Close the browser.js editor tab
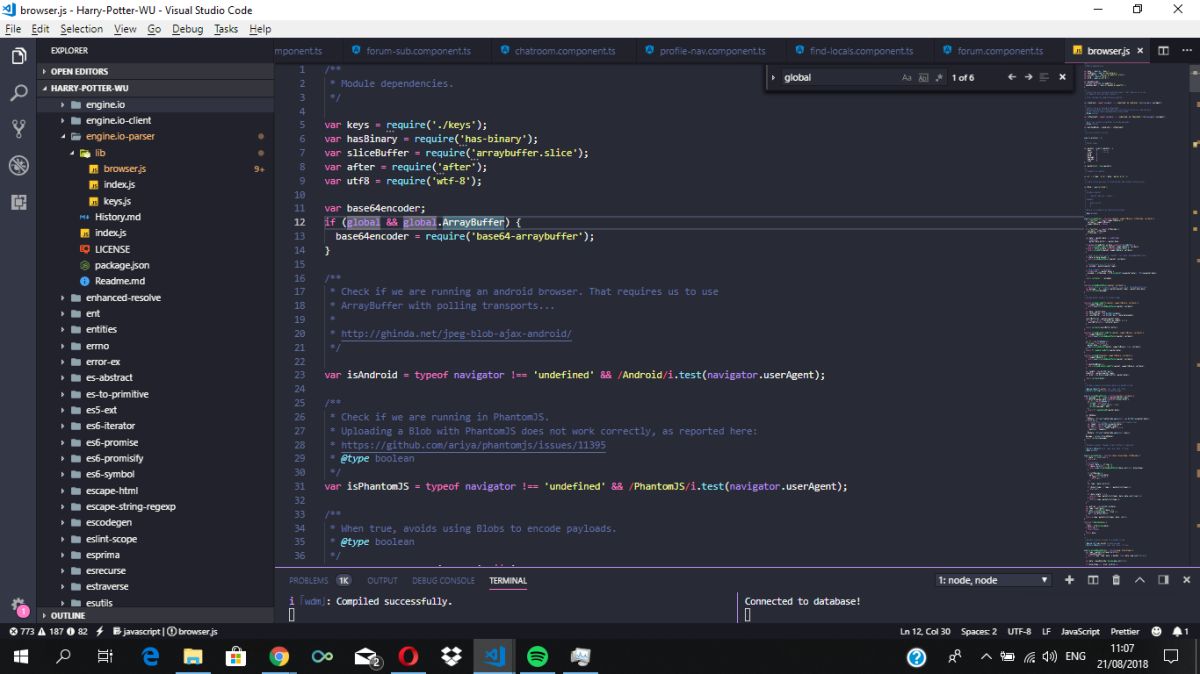This screenshot has width=1200, height=674. pyautogui.click(x=1140, y=51)
